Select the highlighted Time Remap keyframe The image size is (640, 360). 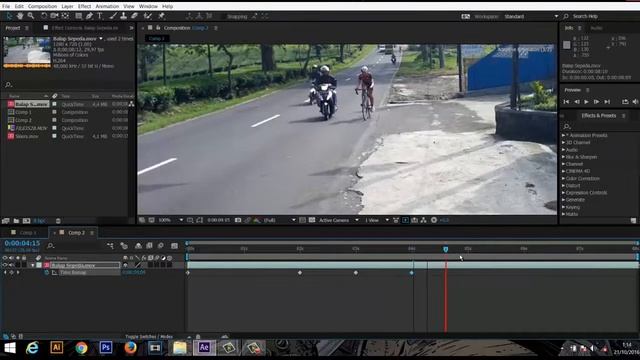tap(411, 272)
